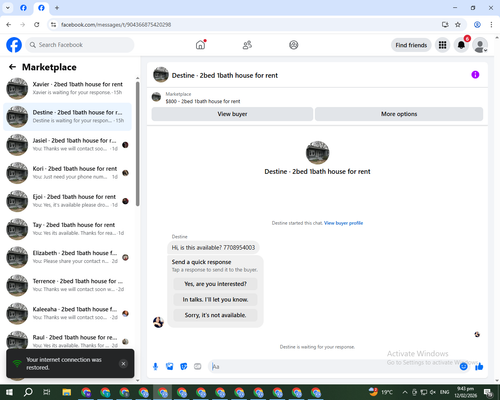This screenshot has height=400, width=500.
Task: Open the View buyer profile link
Action: [x=343, y=223]
